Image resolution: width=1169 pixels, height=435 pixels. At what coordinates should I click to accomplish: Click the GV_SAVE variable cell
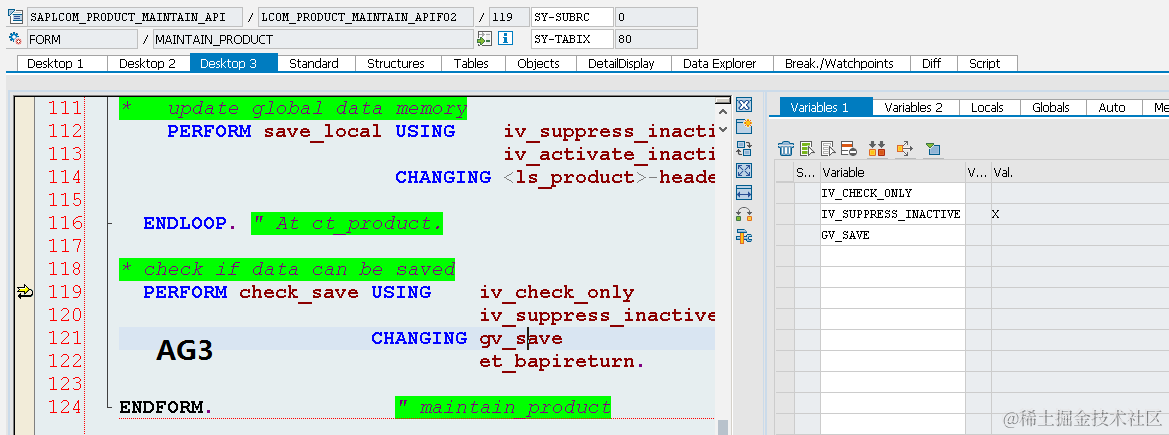pyautogui.click(x=892, y=235)
